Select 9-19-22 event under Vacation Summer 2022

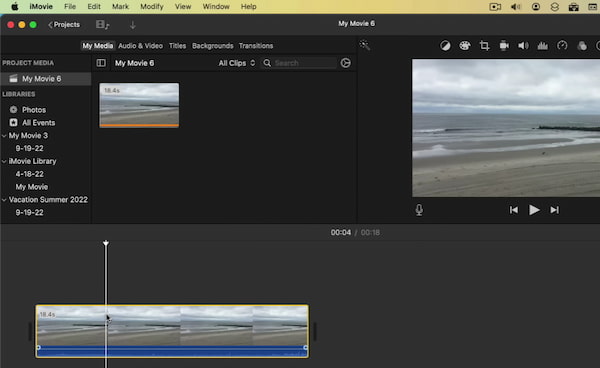[x=29, y=213]
